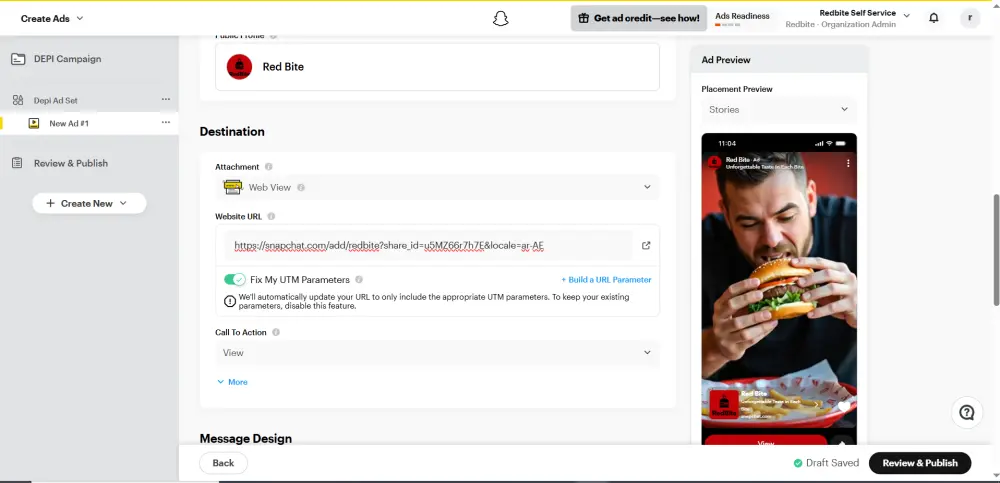The image size is (1000, 483).
Task: Click the Website URL info icon
Action: click(x=271, y=216)
